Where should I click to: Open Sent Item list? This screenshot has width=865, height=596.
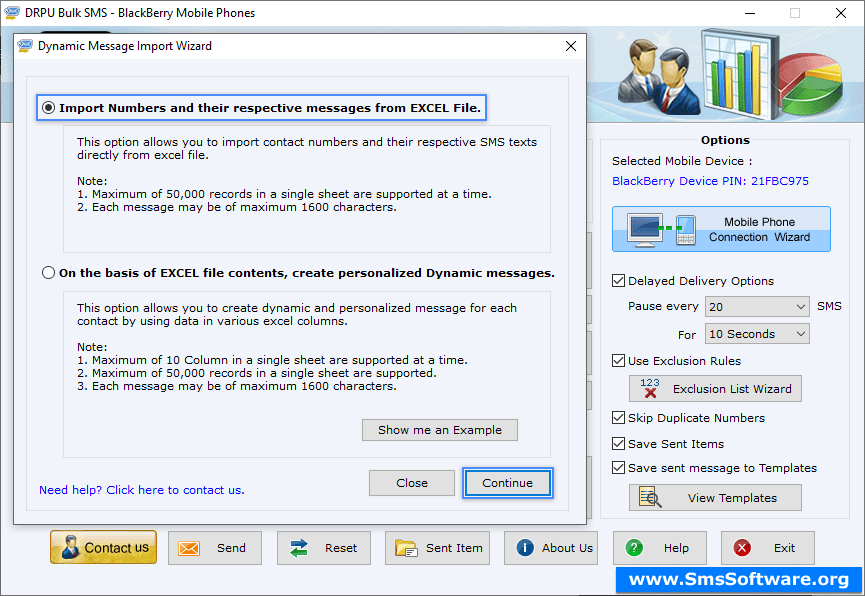click(437, 548)
